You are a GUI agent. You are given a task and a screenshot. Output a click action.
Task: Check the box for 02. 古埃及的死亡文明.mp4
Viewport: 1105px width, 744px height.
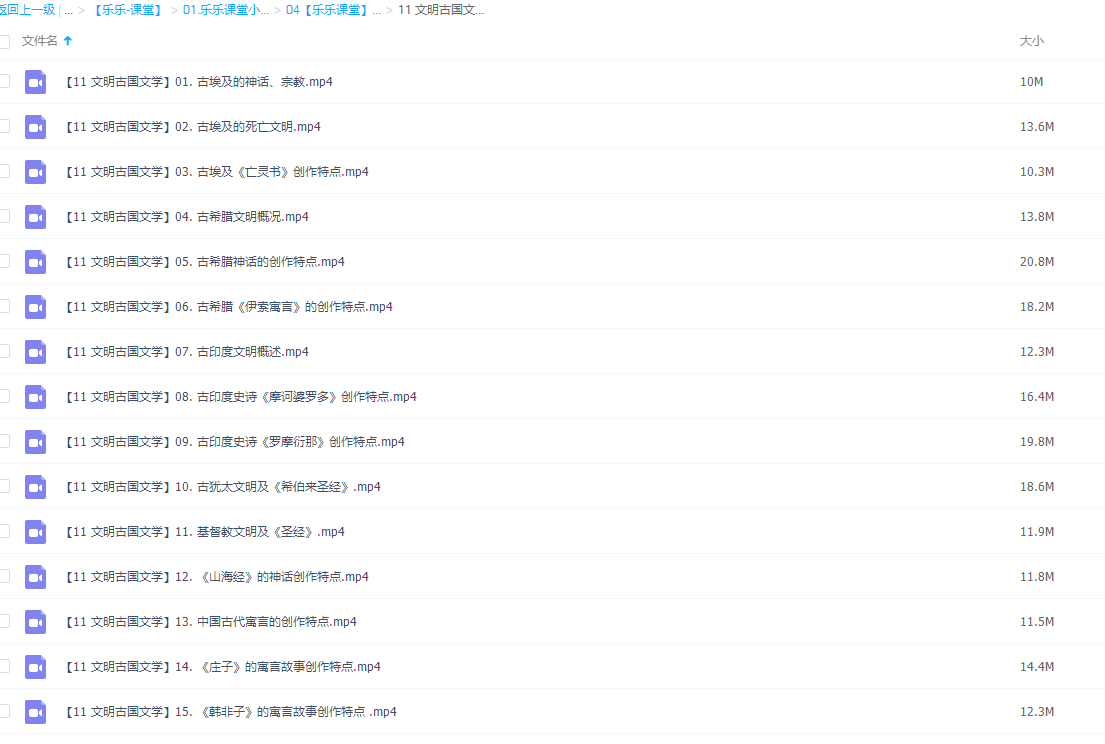[x=4, y=126]
